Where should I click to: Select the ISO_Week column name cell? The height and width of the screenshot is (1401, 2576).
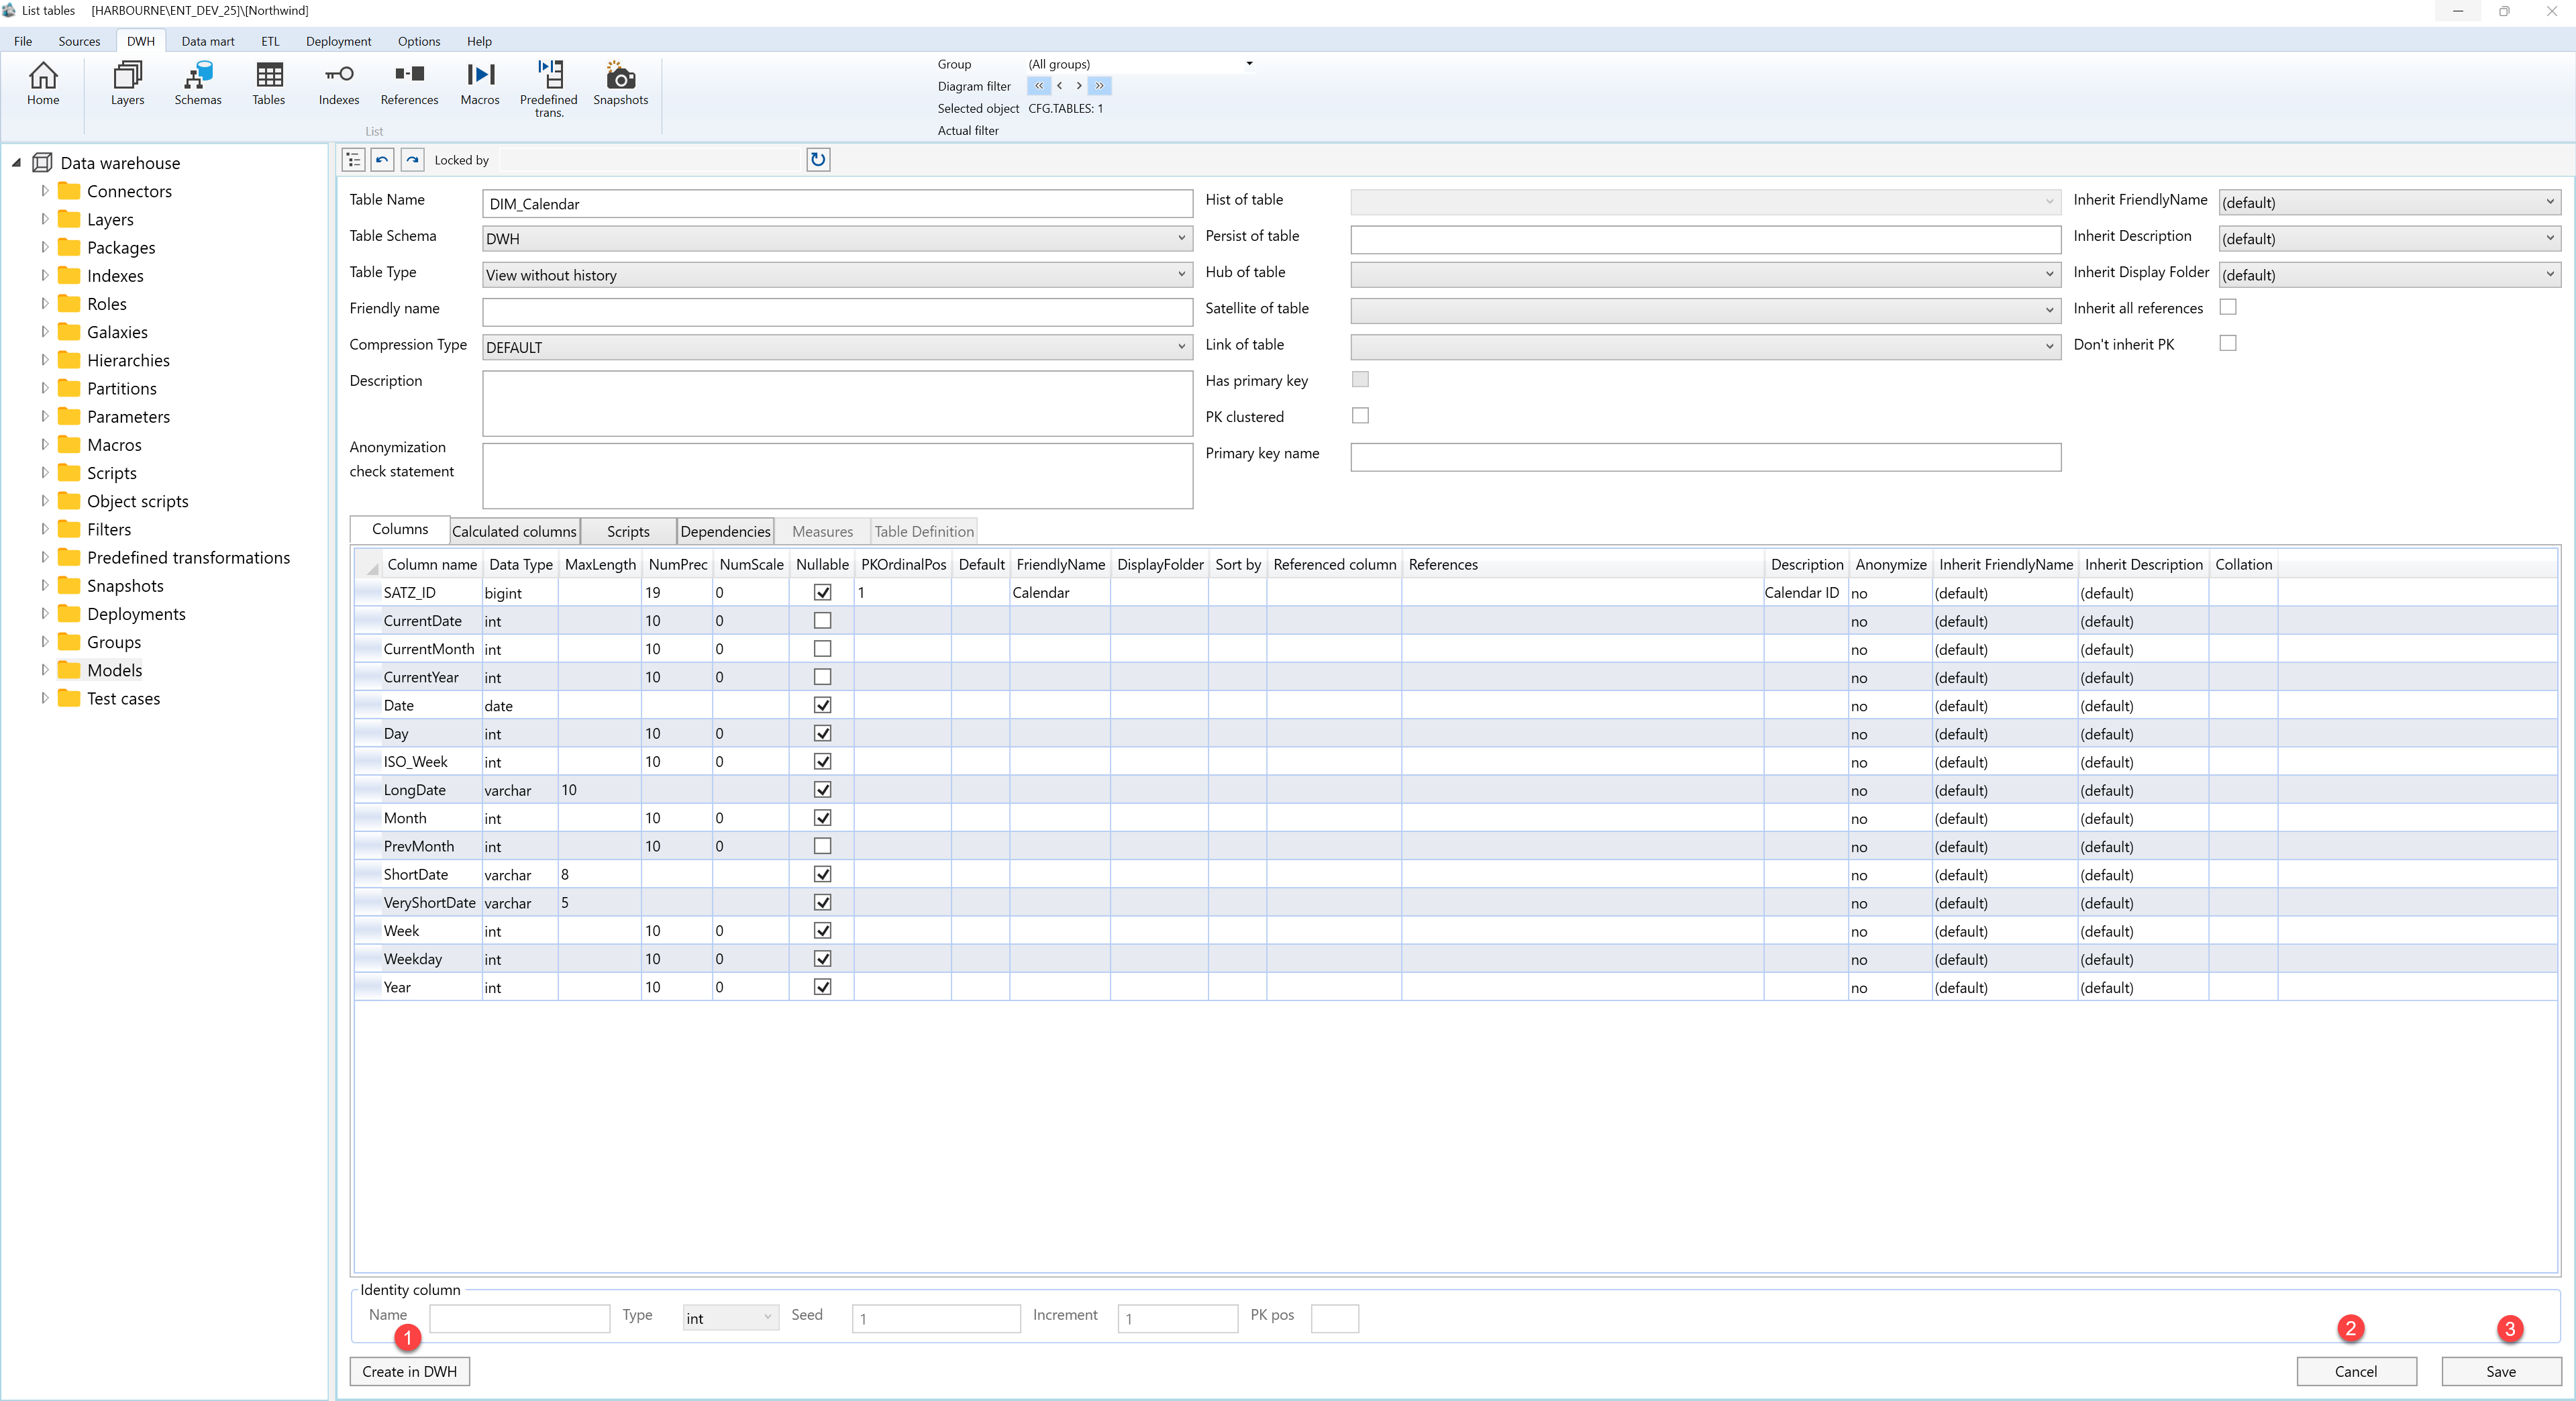tap(432, 761)
